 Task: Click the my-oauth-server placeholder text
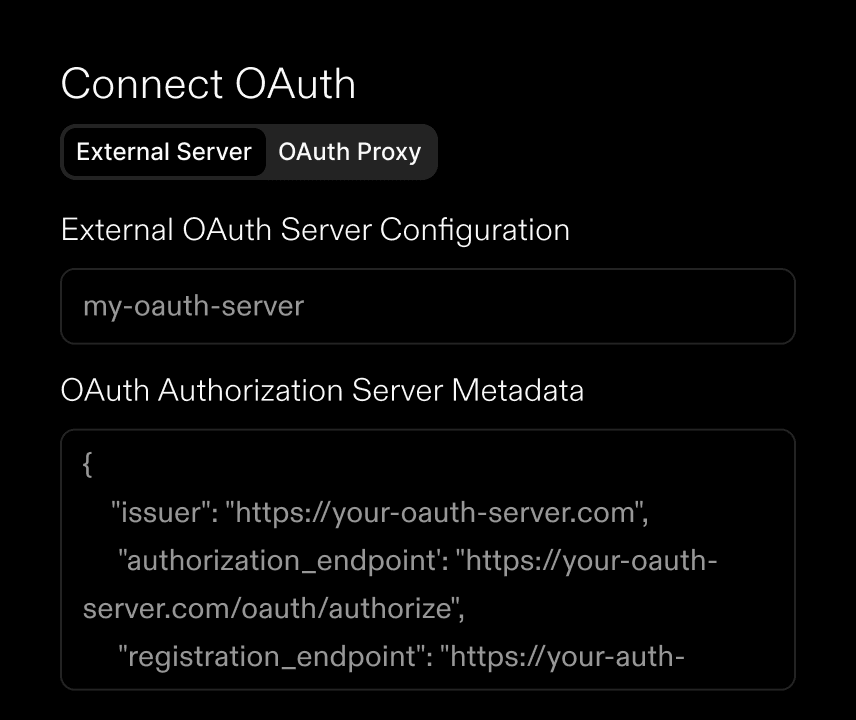pyautogui.click(x=192, y=307)
